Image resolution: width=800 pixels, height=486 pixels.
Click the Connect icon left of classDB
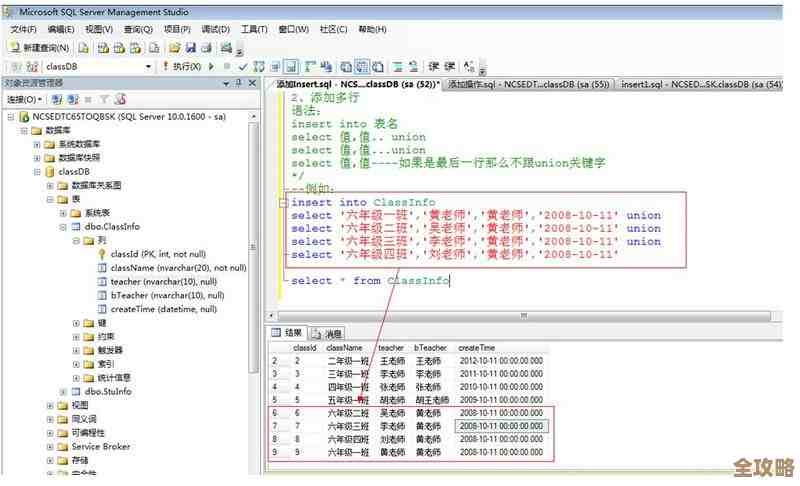16,66
